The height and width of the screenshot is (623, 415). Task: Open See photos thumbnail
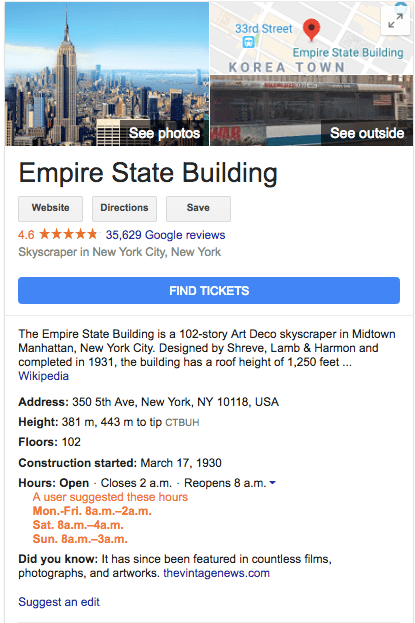click(107, 74)
